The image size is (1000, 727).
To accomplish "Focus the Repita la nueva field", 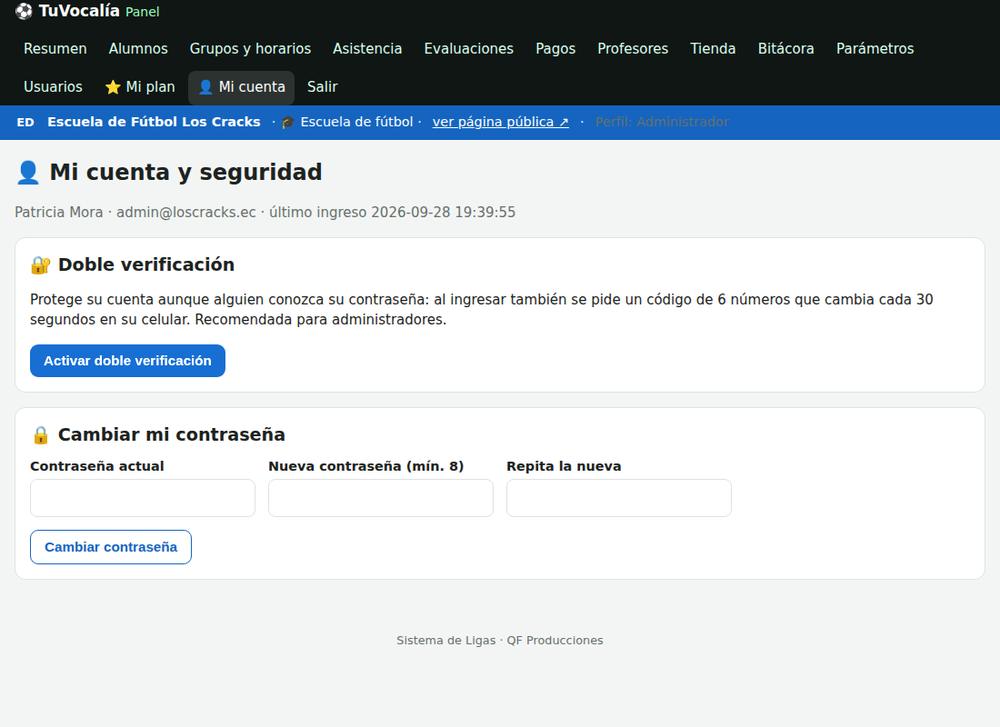I will tap(619, 498).
